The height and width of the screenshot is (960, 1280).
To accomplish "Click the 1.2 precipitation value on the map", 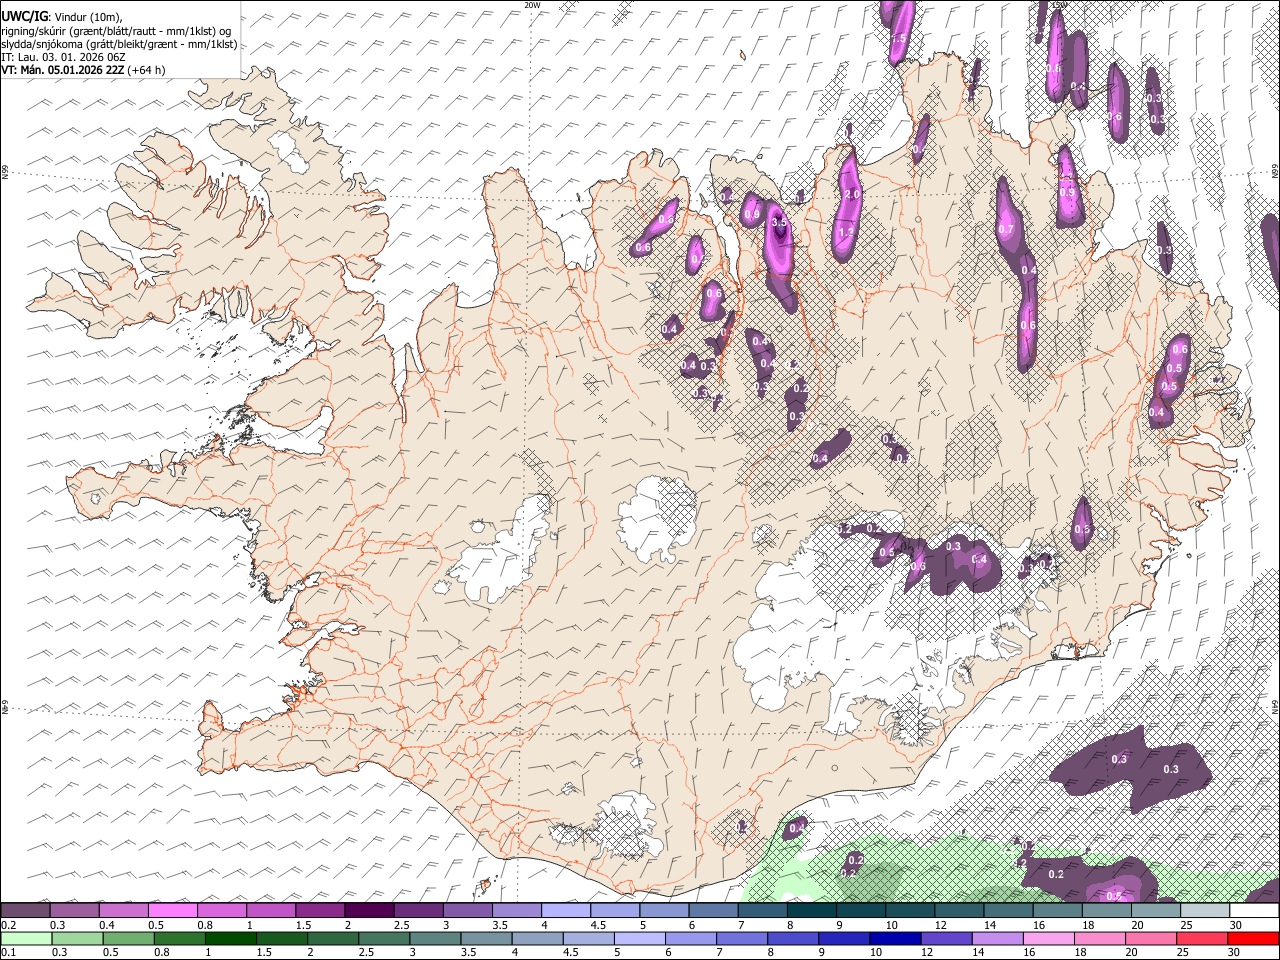I will [x=846, y=232].
